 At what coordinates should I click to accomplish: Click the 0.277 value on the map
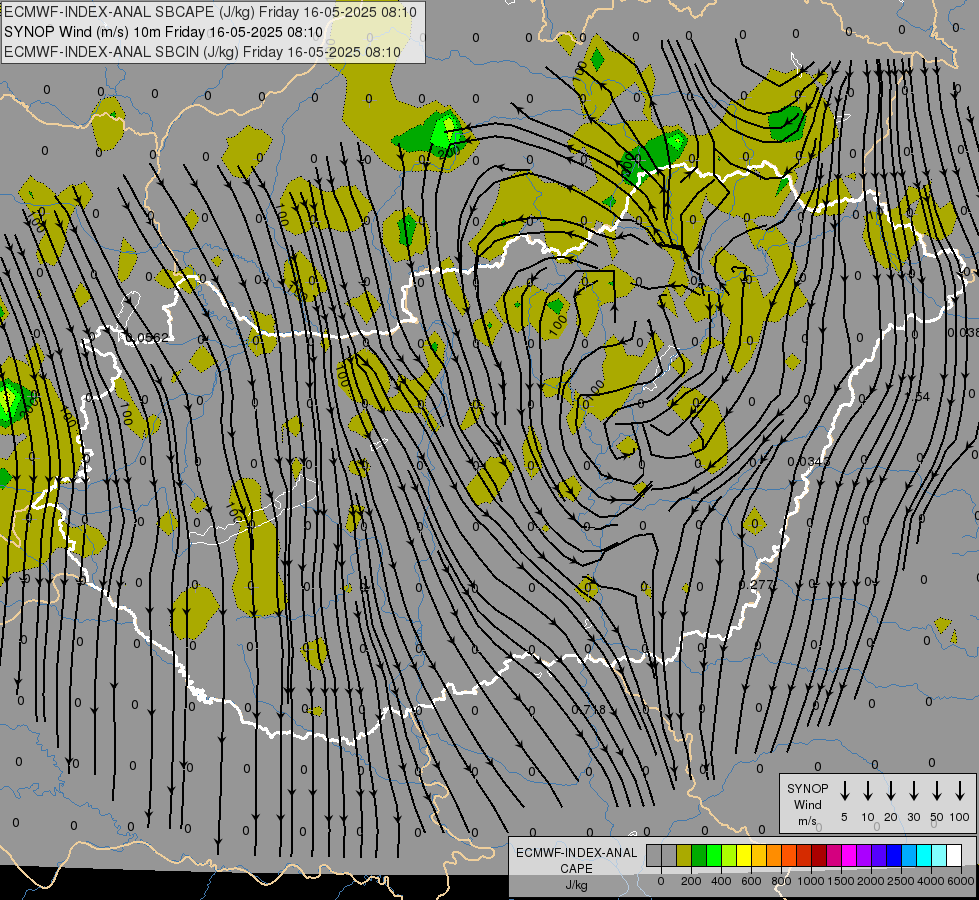click(755, 585)
